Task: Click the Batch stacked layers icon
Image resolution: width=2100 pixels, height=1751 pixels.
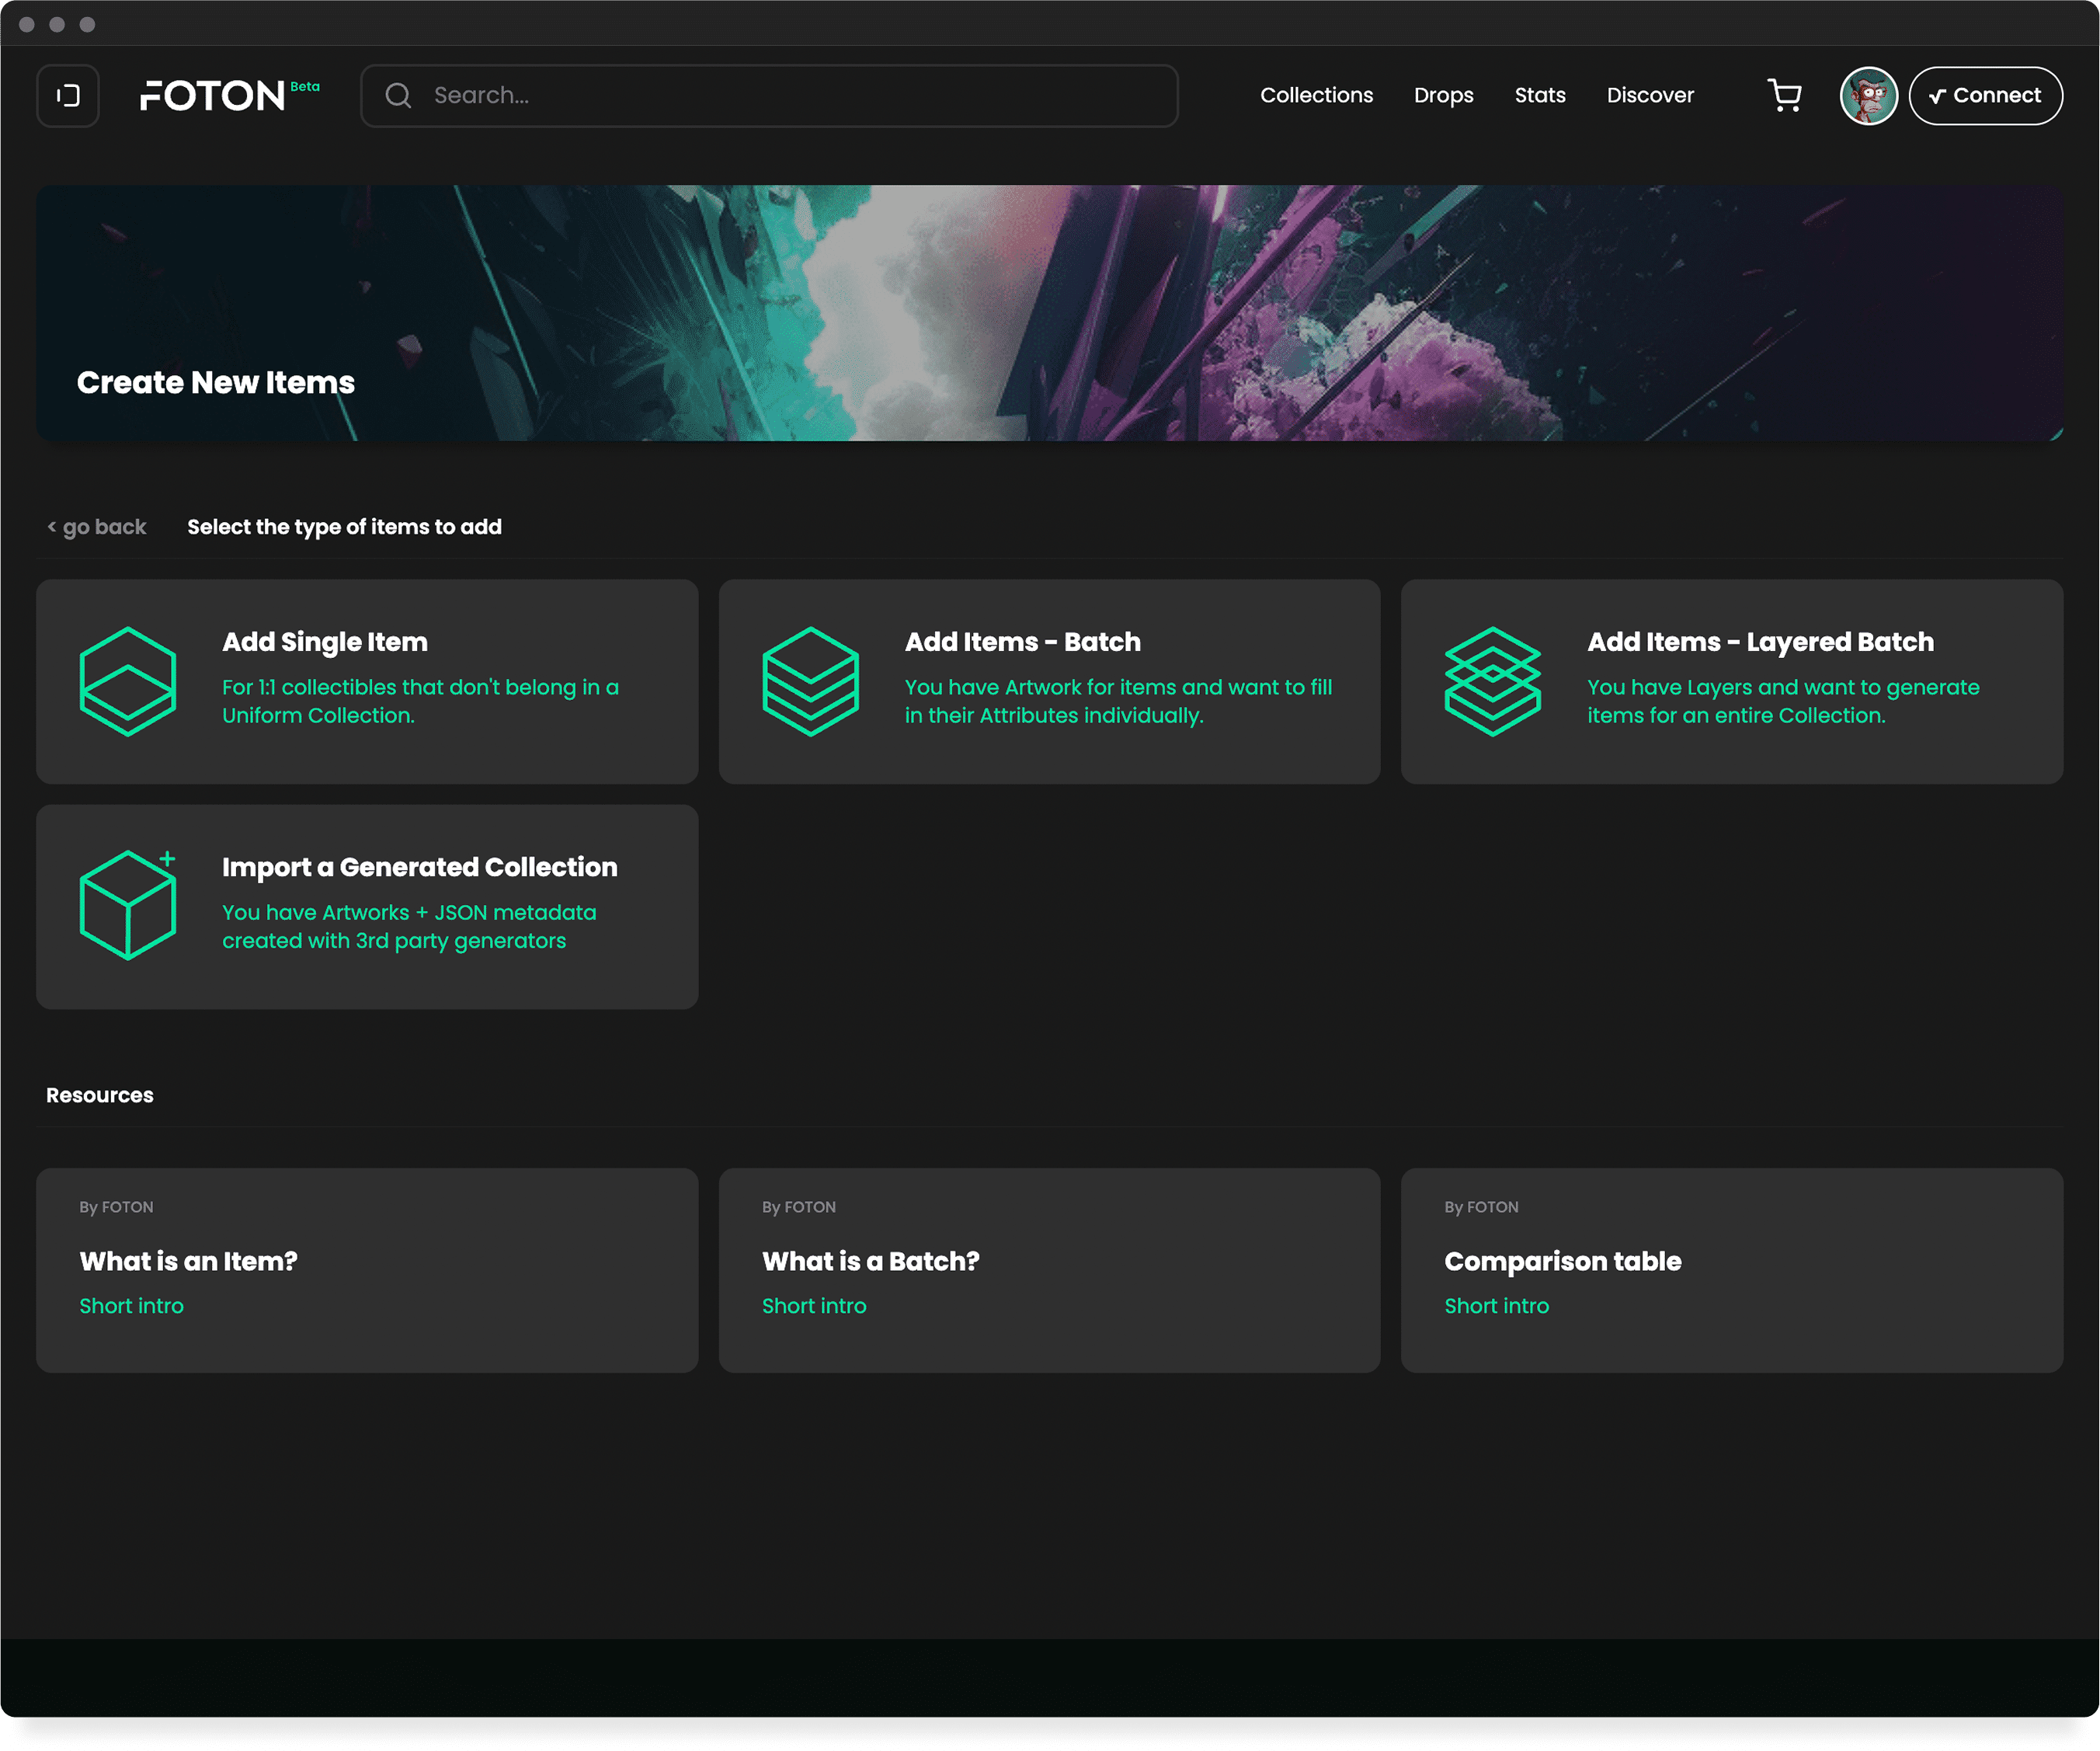Action: tap(810, 681)
